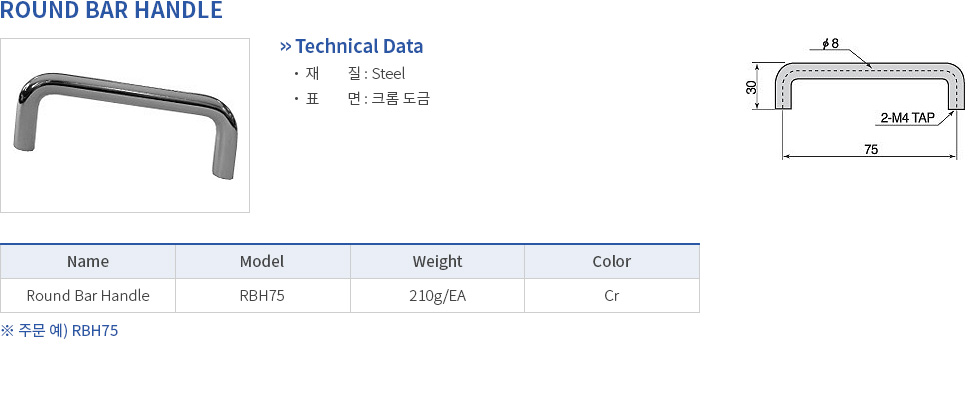The image size is (980, 394).
Task: Click the ø8 diameter label on drawing
Action: [x=830, y=43]
